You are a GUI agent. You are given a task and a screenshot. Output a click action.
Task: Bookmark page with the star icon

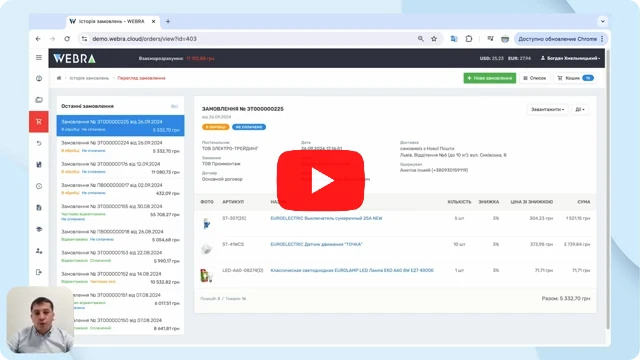434,39
